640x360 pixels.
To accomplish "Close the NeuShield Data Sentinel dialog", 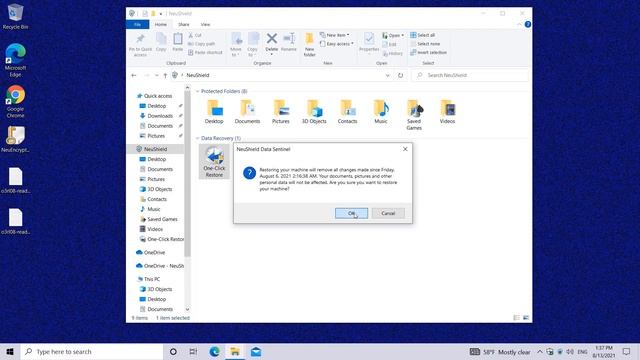I will click(405, 149).
